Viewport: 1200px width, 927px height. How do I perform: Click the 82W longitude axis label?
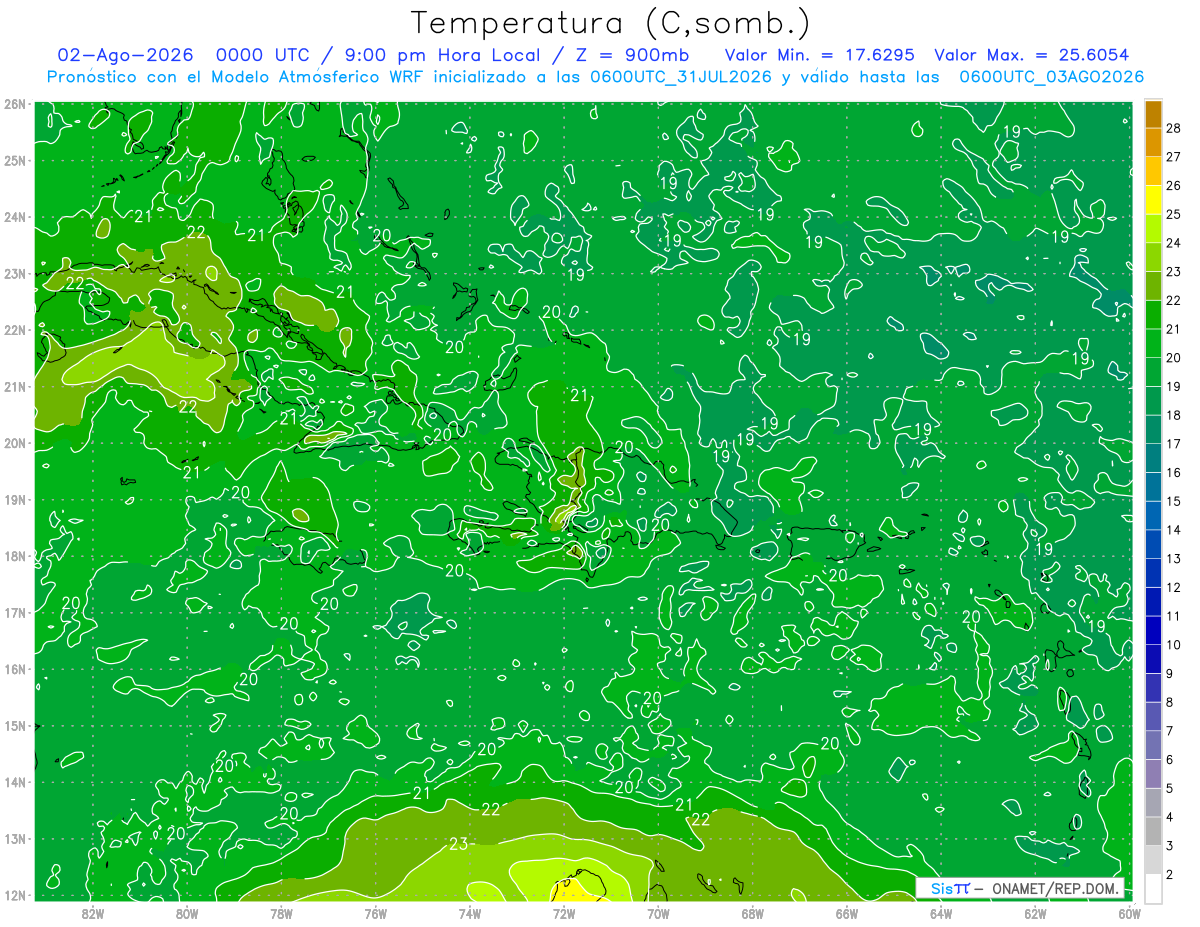(93, 913)
